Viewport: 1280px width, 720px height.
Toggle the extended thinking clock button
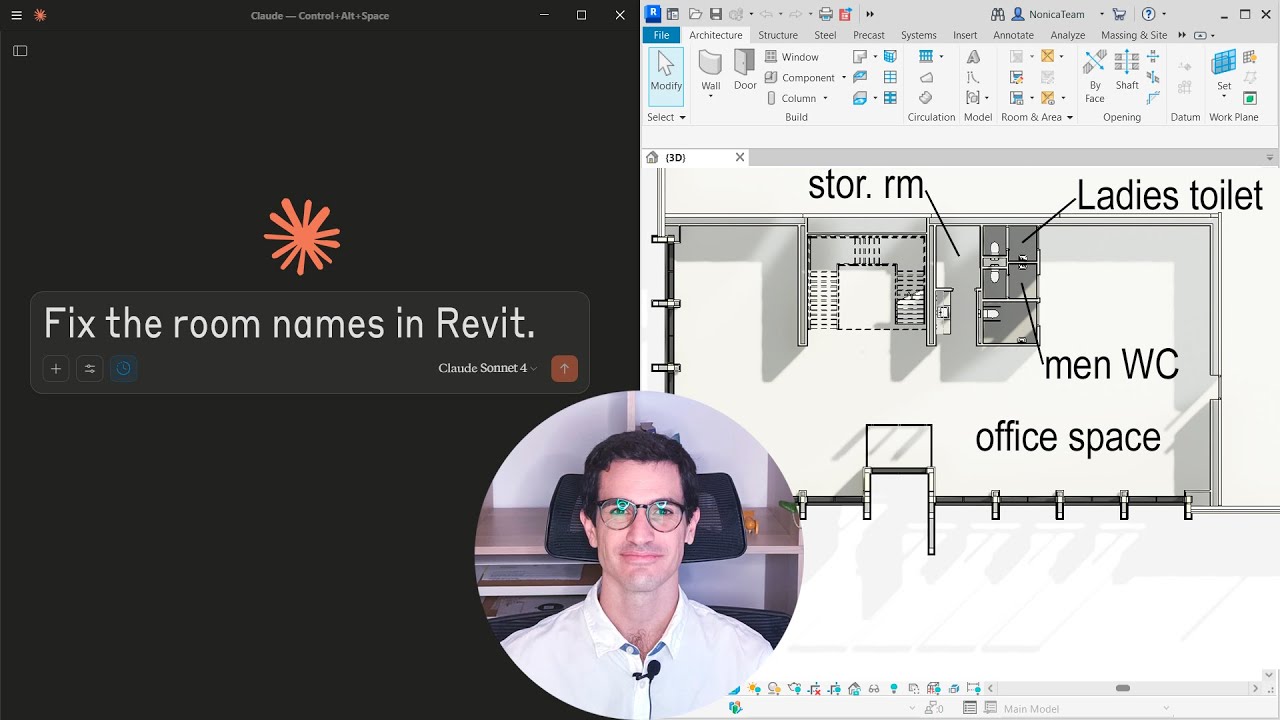[123, 368]
